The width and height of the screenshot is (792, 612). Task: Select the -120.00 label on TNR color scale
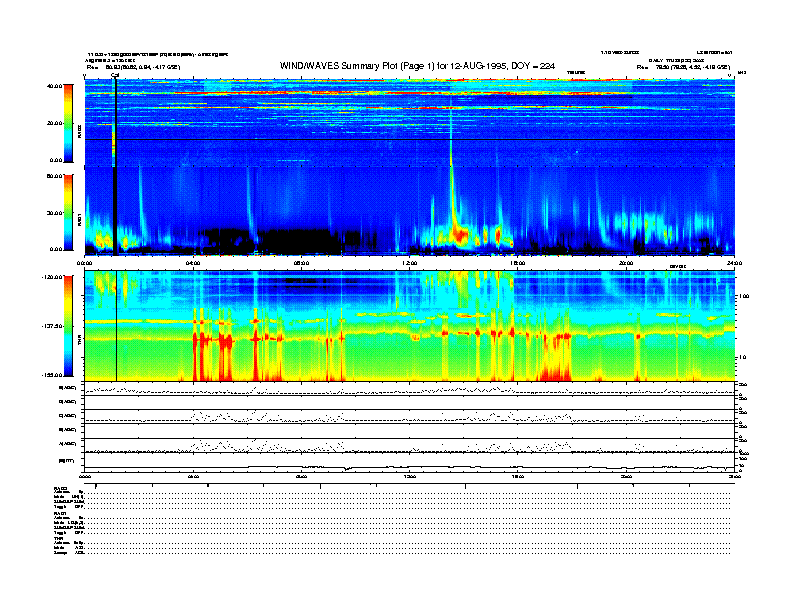tap(52, 277)
